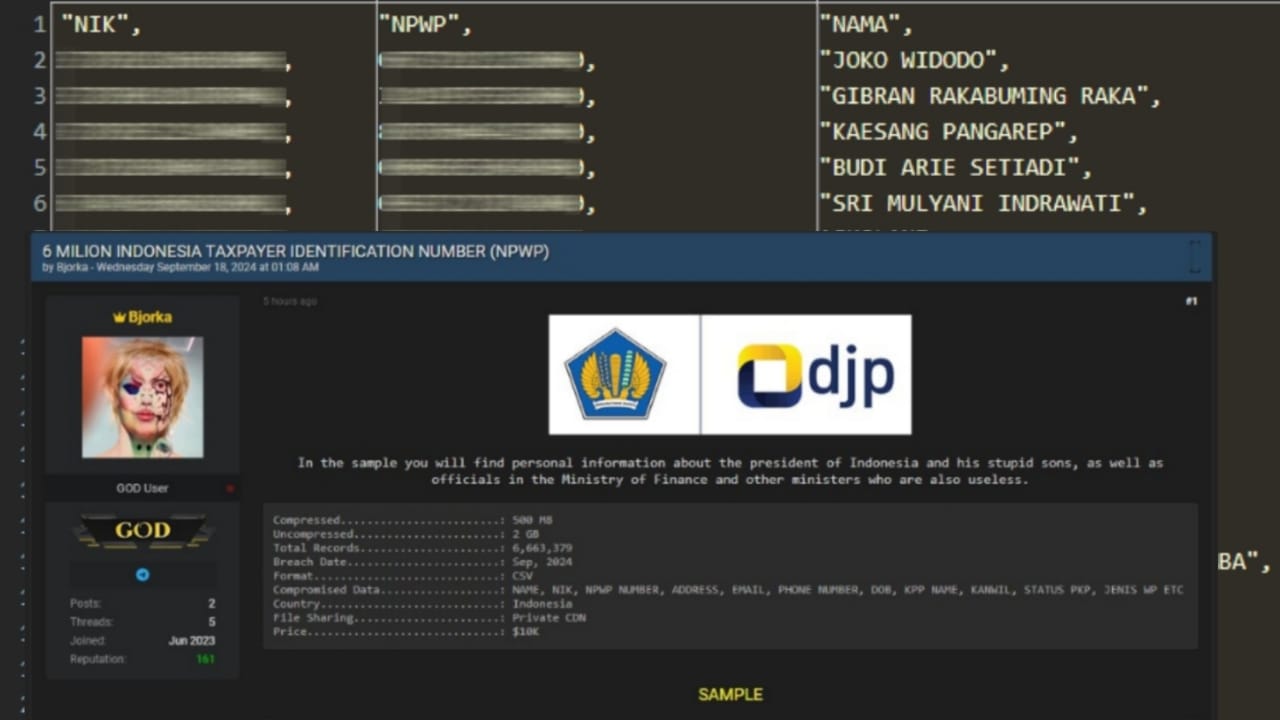Click the redacted NPWP value on line 6
Screen dimensions: 1280x720
pos(482,204)
